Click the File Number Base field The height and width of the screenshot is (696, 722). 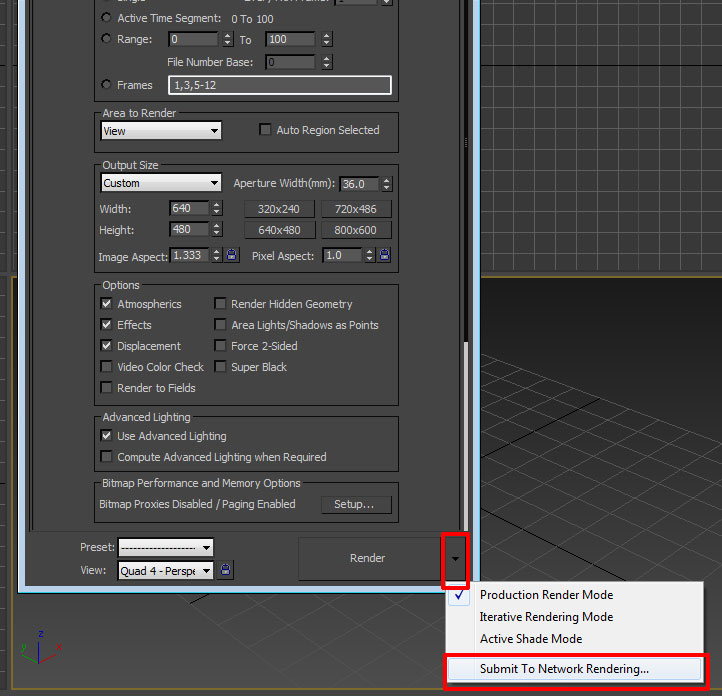click(291, 62)
